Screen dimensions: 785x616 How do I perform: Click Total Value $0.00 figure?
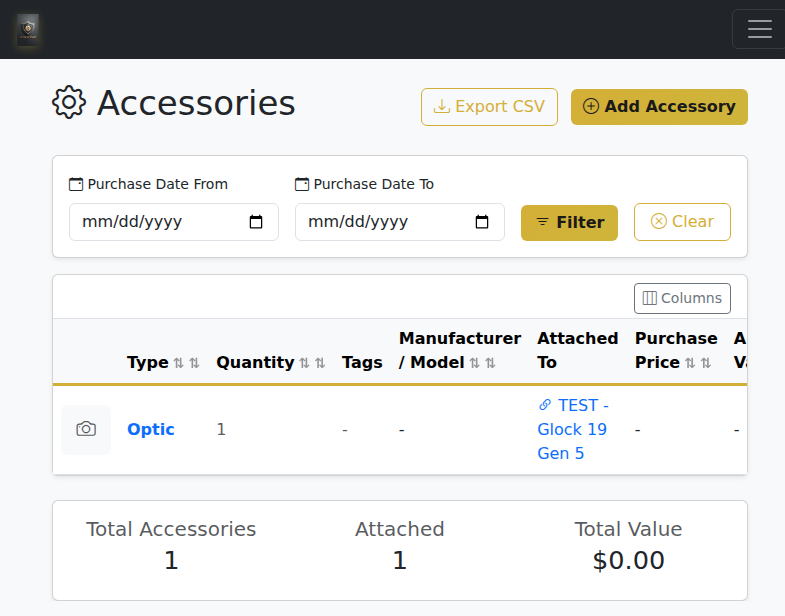pos(628,560)
